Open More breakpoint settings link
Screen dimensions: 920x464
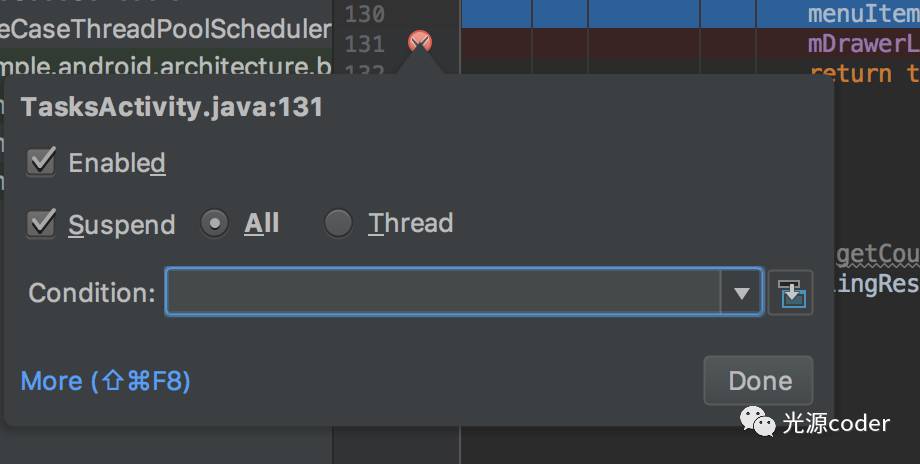point(106,381)
